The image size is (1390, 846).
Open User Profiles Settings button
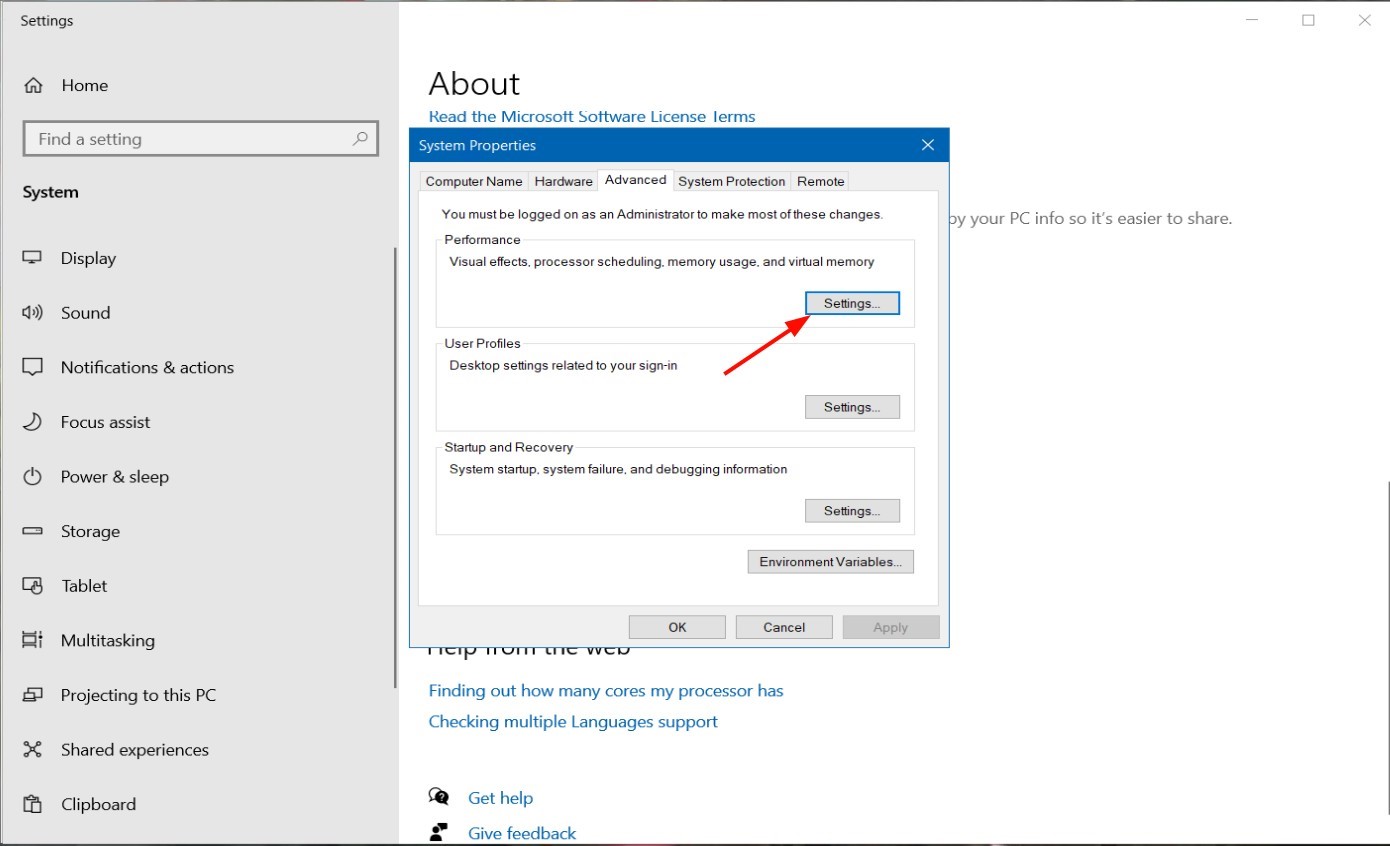pos(852,407)
